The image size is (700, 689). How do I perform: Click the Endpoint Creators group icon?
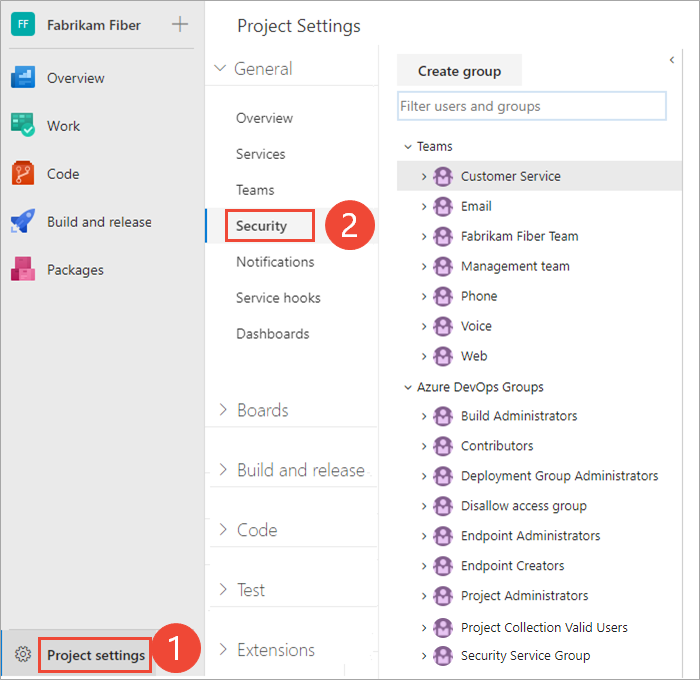coord(443,565)
